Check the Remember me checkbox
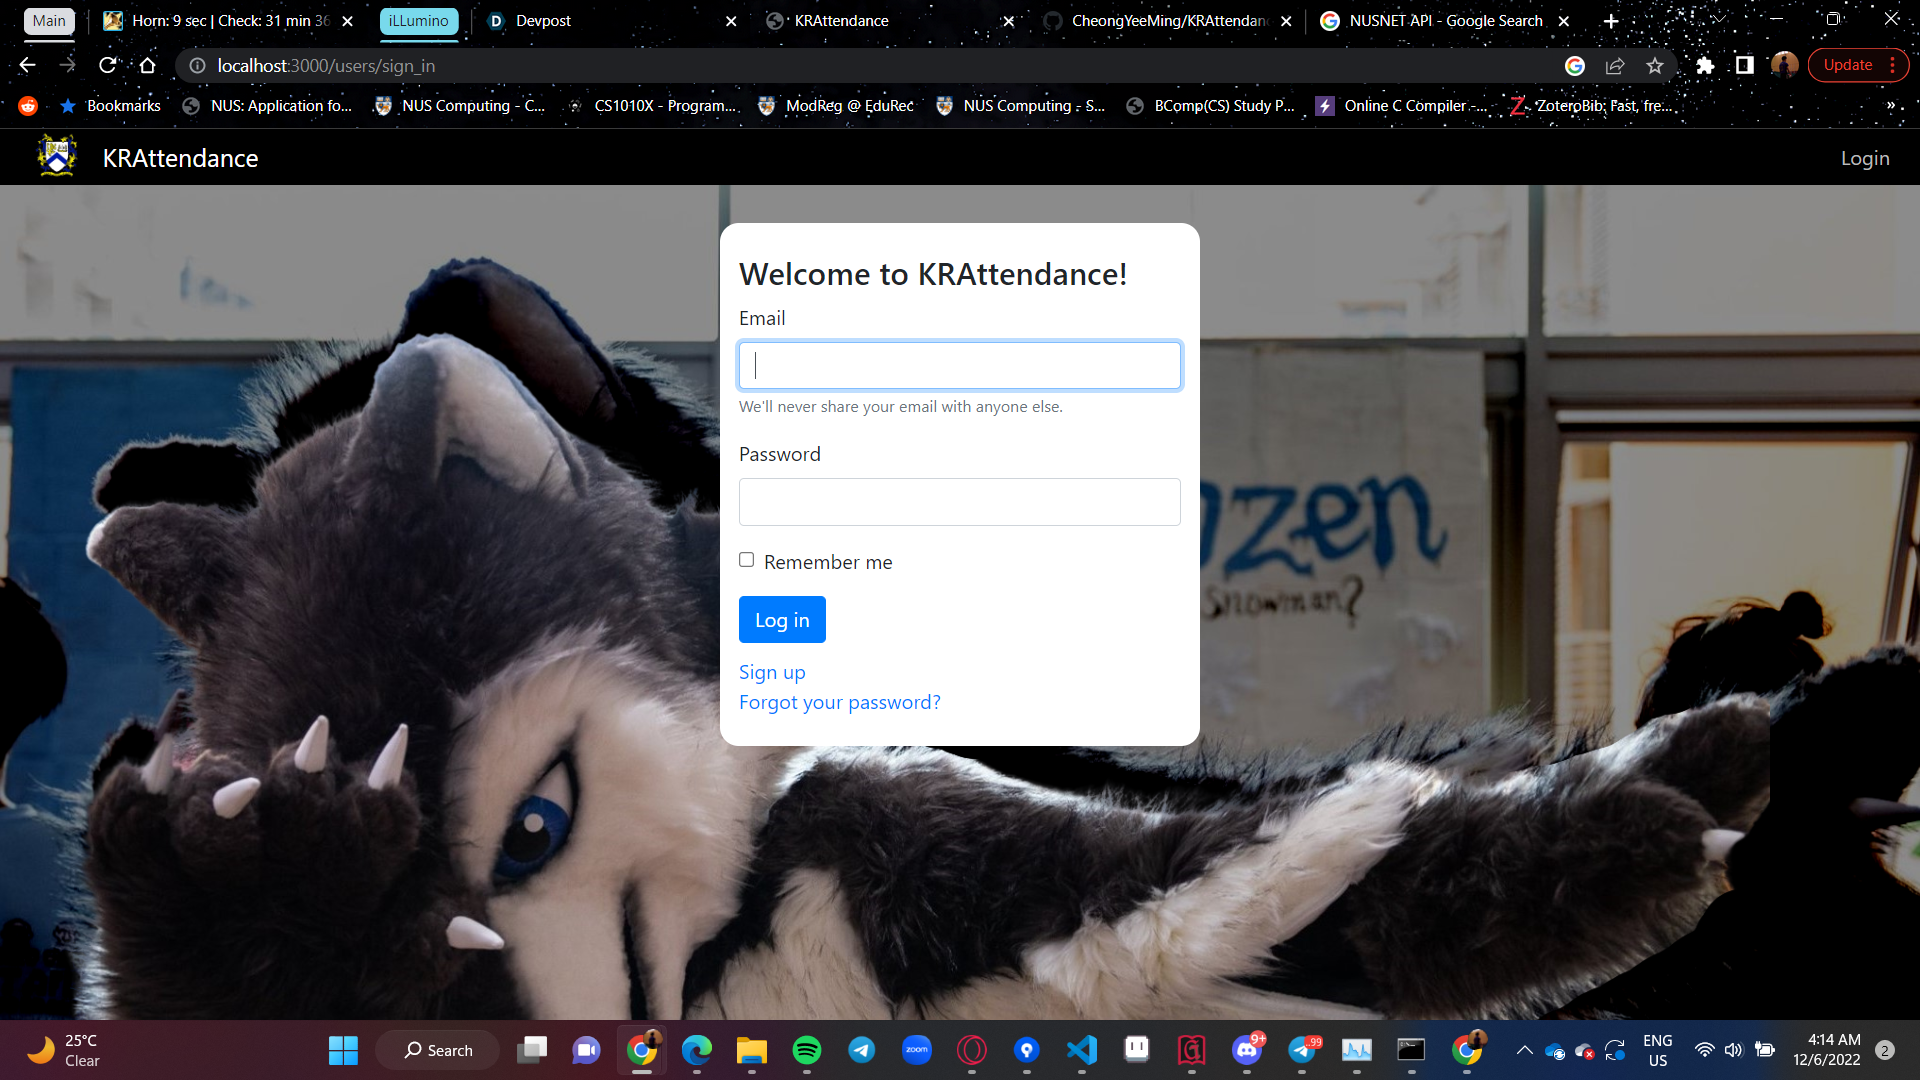This screenshot has width=1920, height=1080. tap(747, 560)
